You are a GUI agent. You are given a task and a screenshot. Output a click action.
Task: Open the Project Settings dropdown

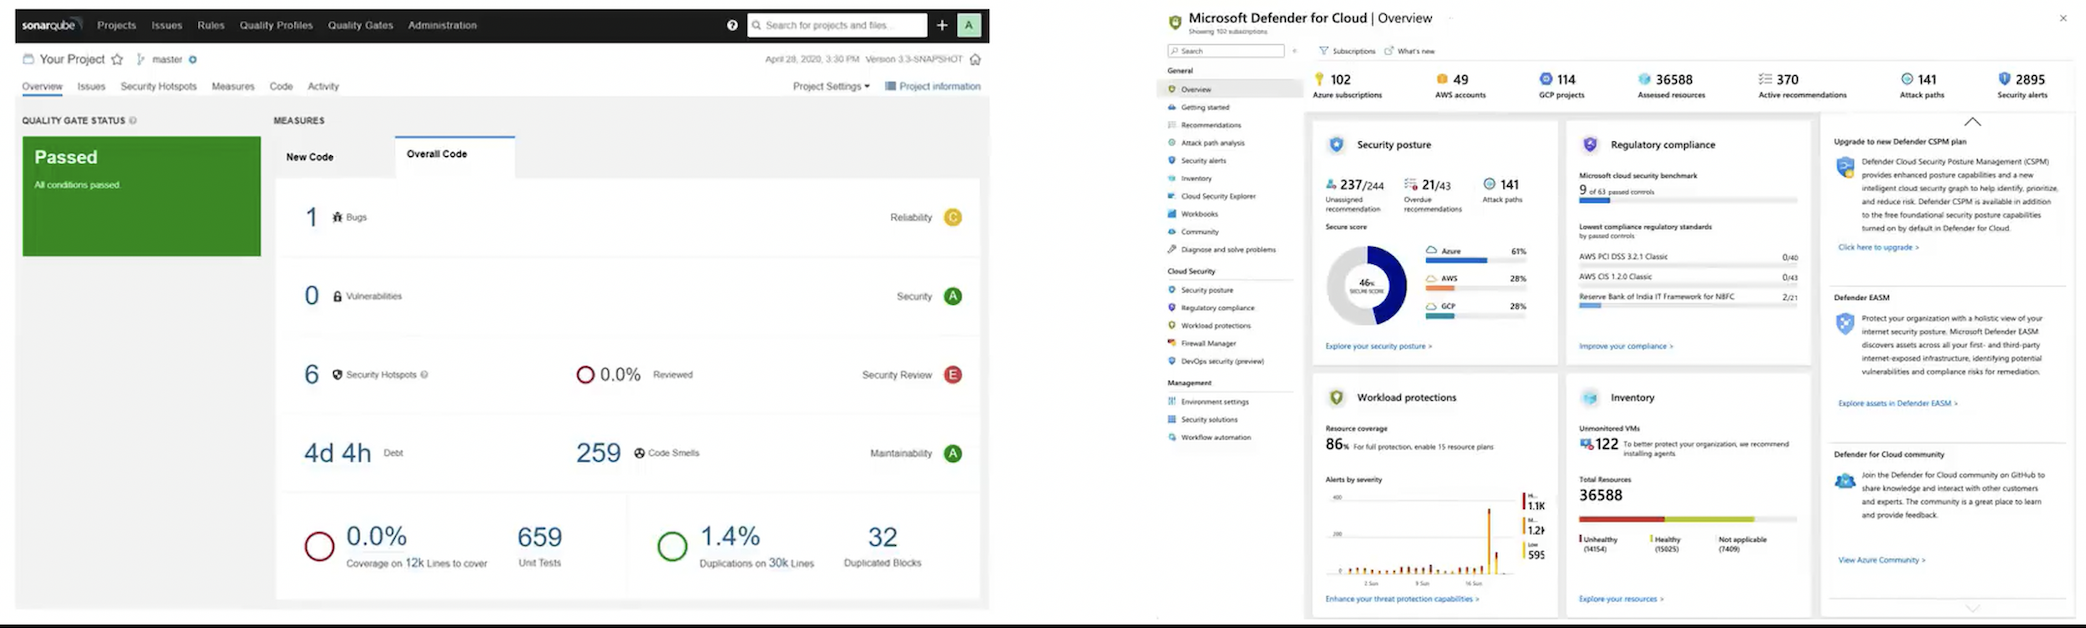[830, 87]
